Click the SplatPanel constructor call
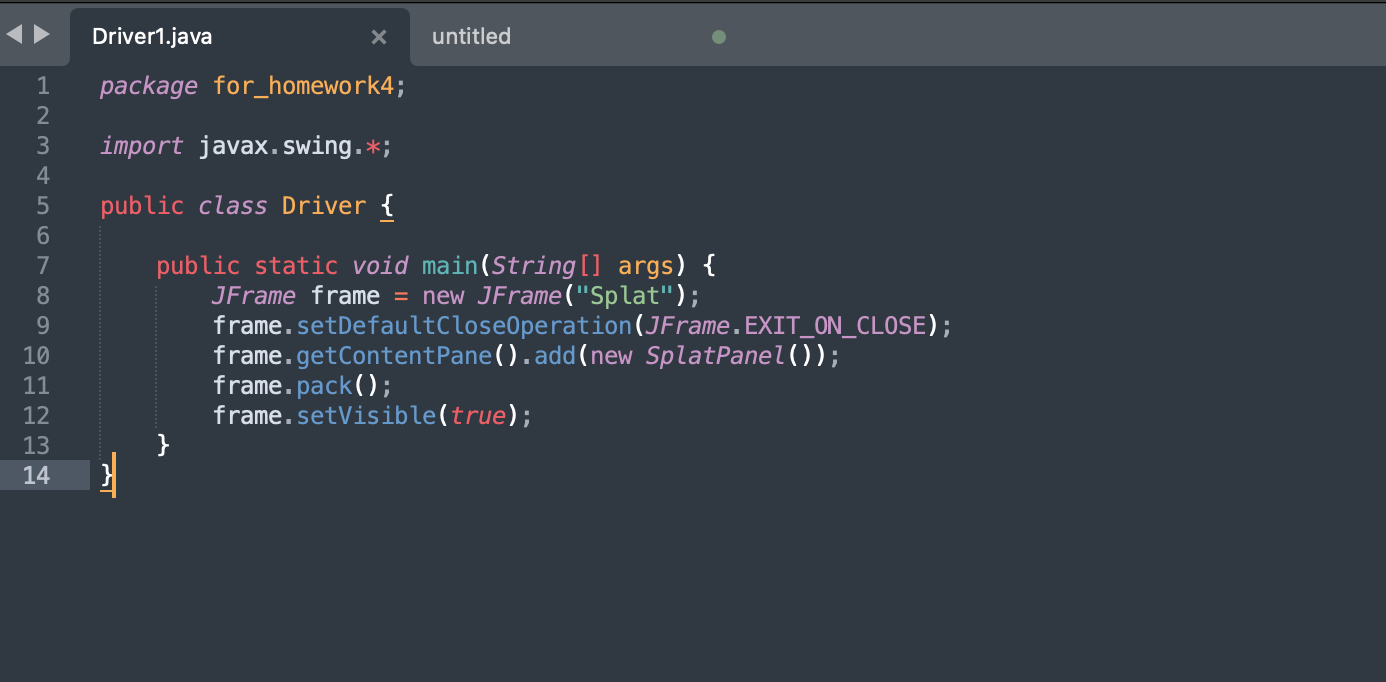 point(714,355)
